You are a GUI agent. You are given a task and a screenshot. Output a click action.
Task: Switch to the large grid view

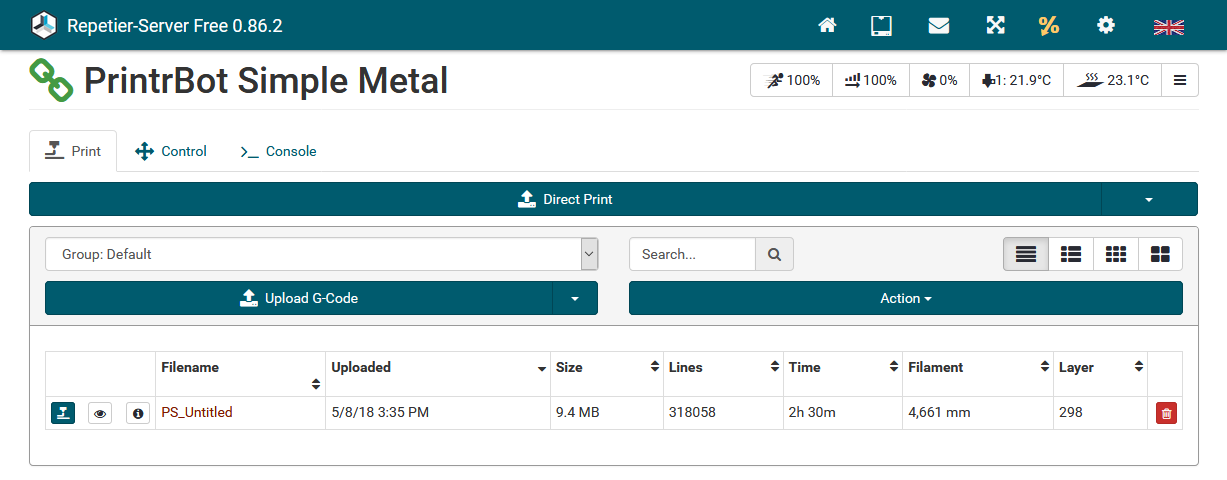click(x=1160, y=254)
